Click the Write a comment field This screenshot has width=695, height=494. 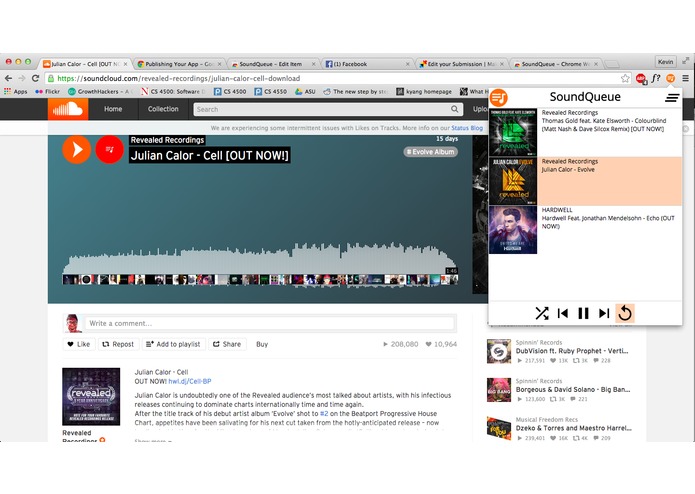270,323
